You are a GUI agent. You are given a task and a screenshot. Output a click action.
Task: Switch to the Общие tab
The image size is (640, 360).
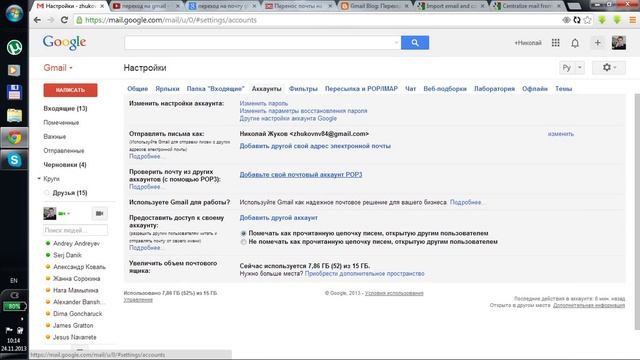138,89
